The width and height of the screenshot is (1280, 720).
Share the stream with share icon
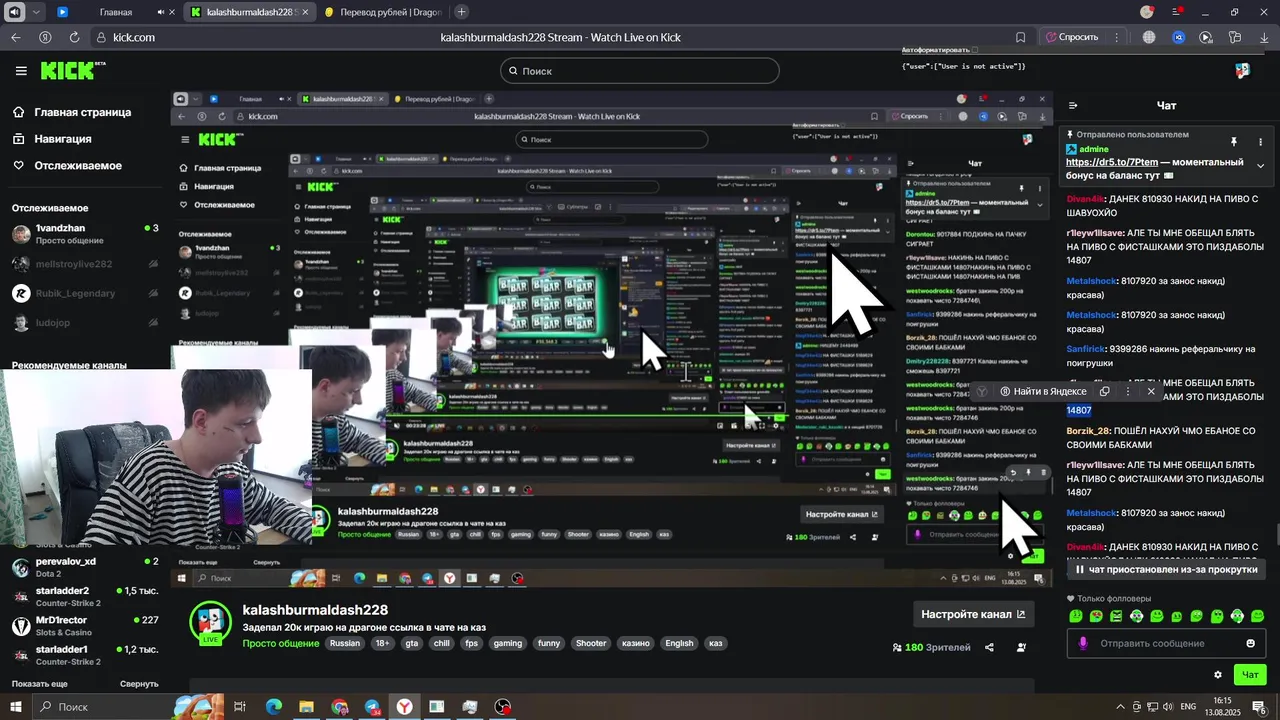point(989,647)
